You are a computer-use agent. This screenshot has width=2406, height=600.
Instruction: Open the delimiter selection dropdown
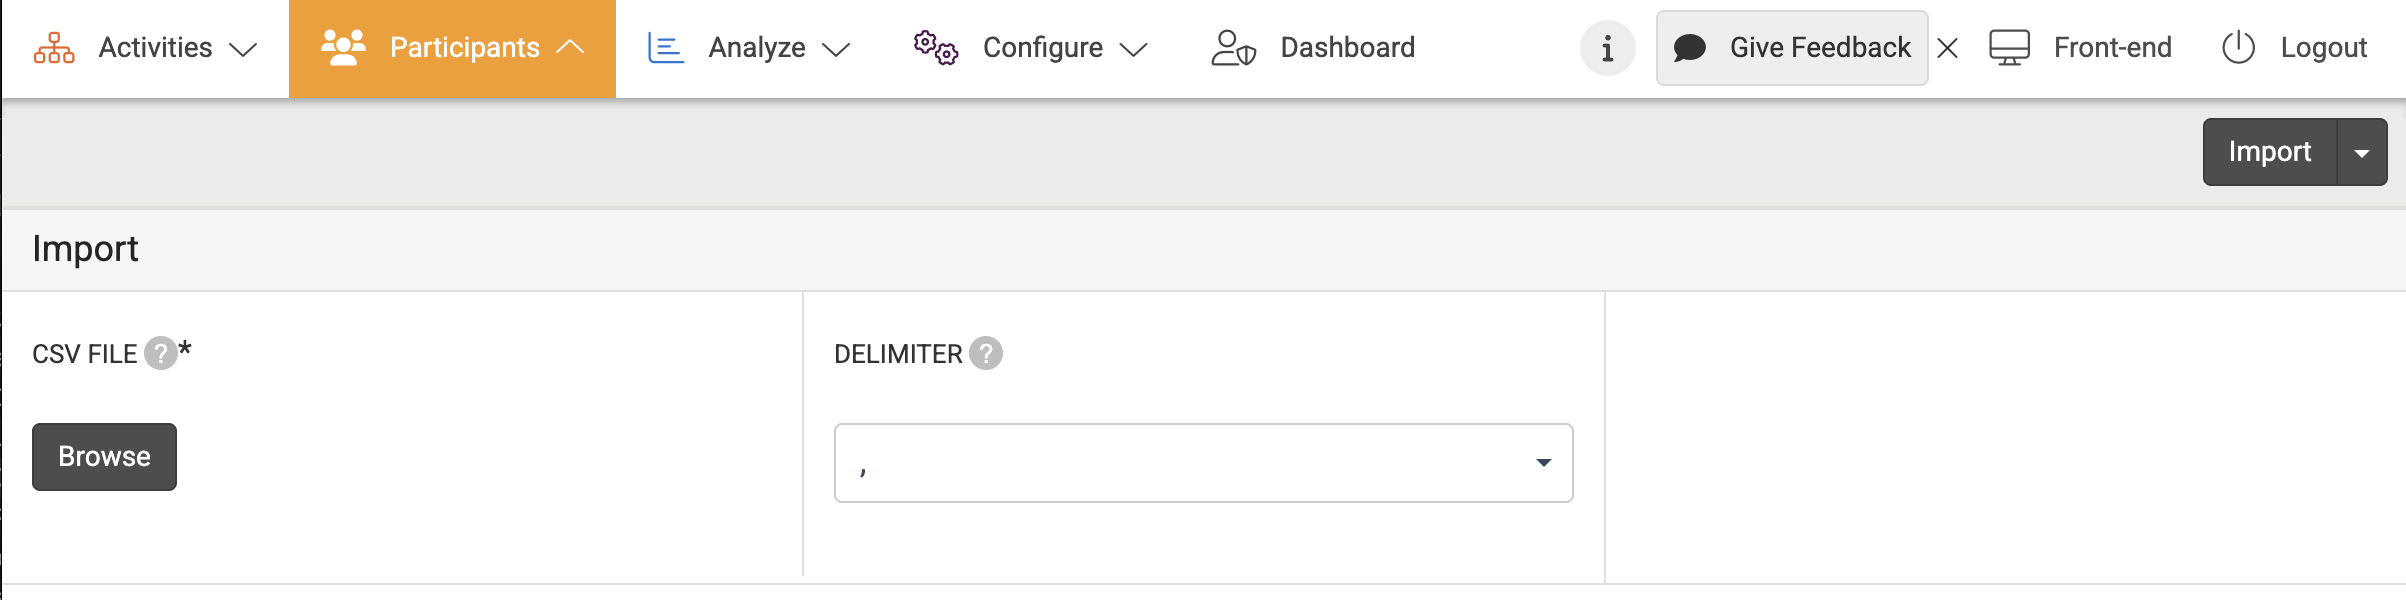(x=1203, y=463)
